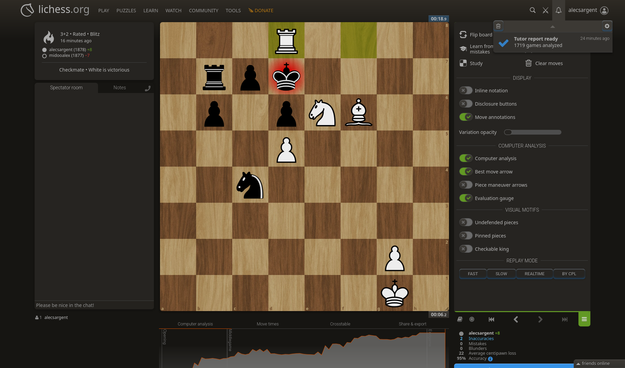Select the white knight on e6

[x=322, y=113]
